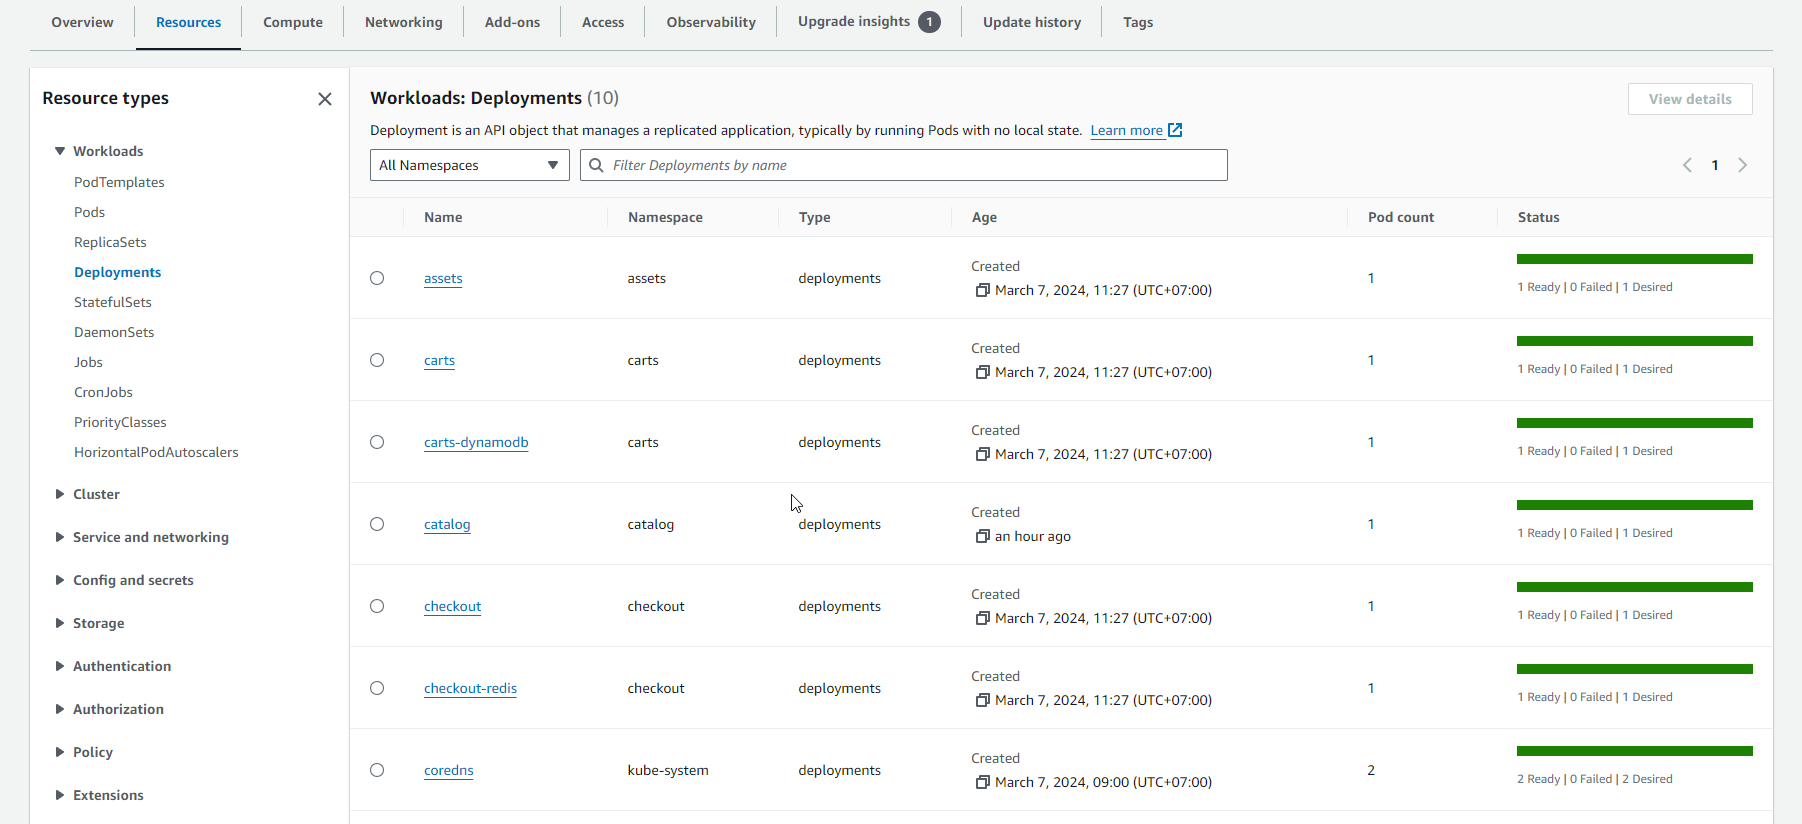
Task: Open the Update history tab
Action: click(1032, 22)
